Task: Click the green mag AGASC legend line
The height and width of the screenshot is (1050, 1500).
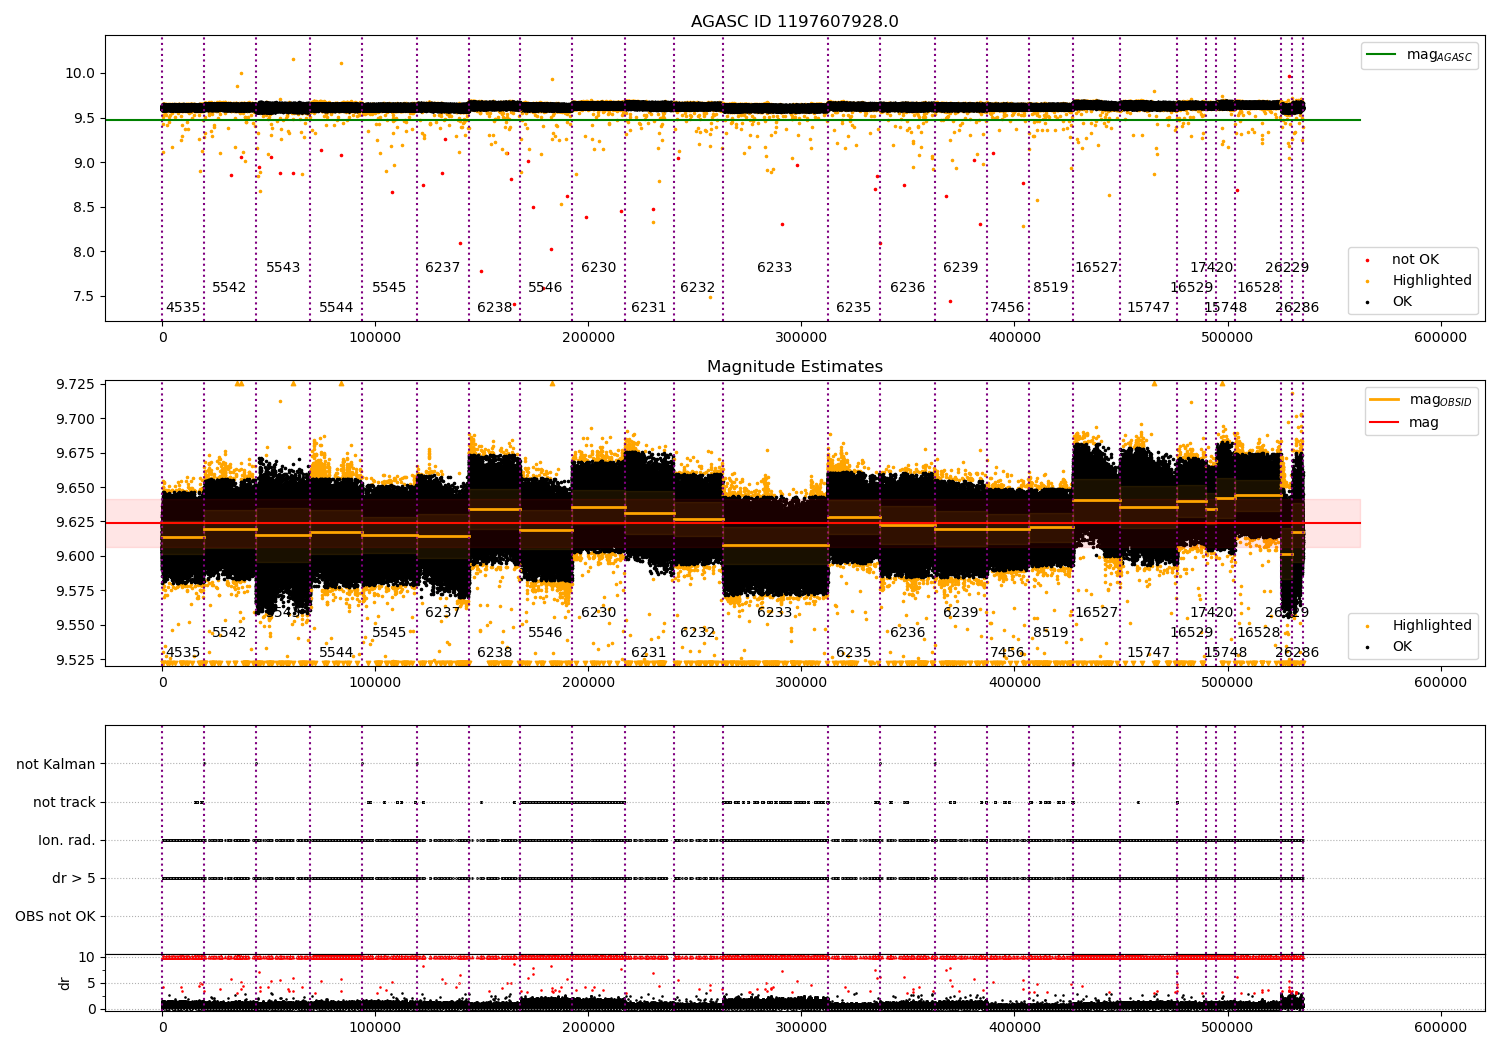Action: tap(1382, 55)
